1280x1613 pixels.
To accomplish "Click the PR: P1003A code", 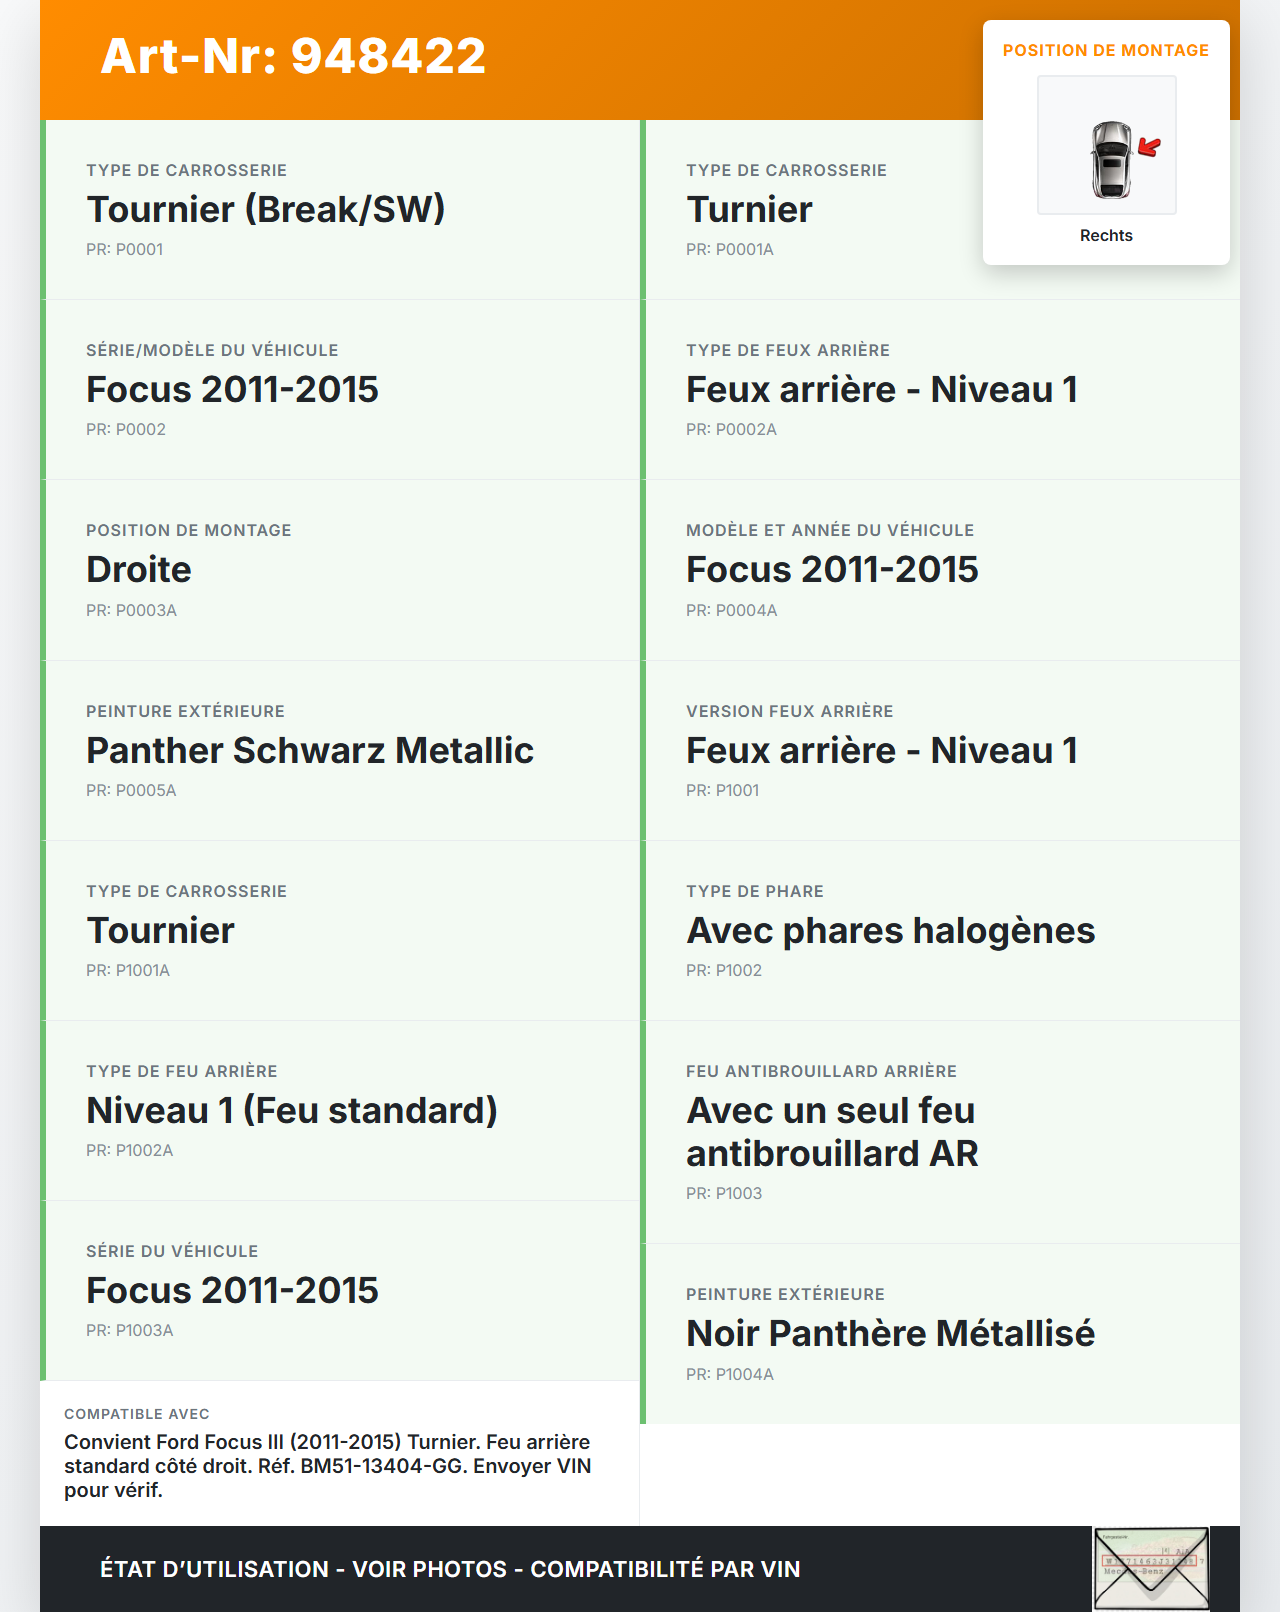I will pos(130,1331).
